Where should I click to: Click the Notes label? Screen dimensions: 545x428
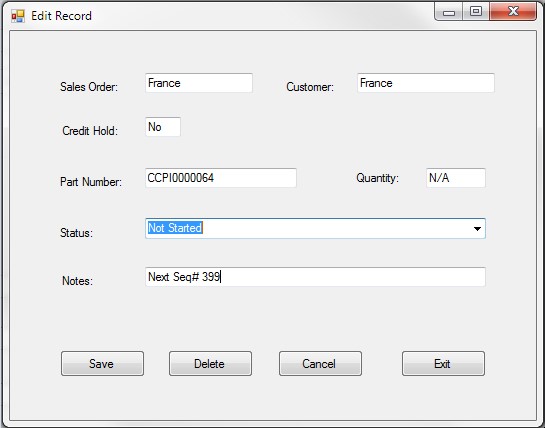click(77, 281)
